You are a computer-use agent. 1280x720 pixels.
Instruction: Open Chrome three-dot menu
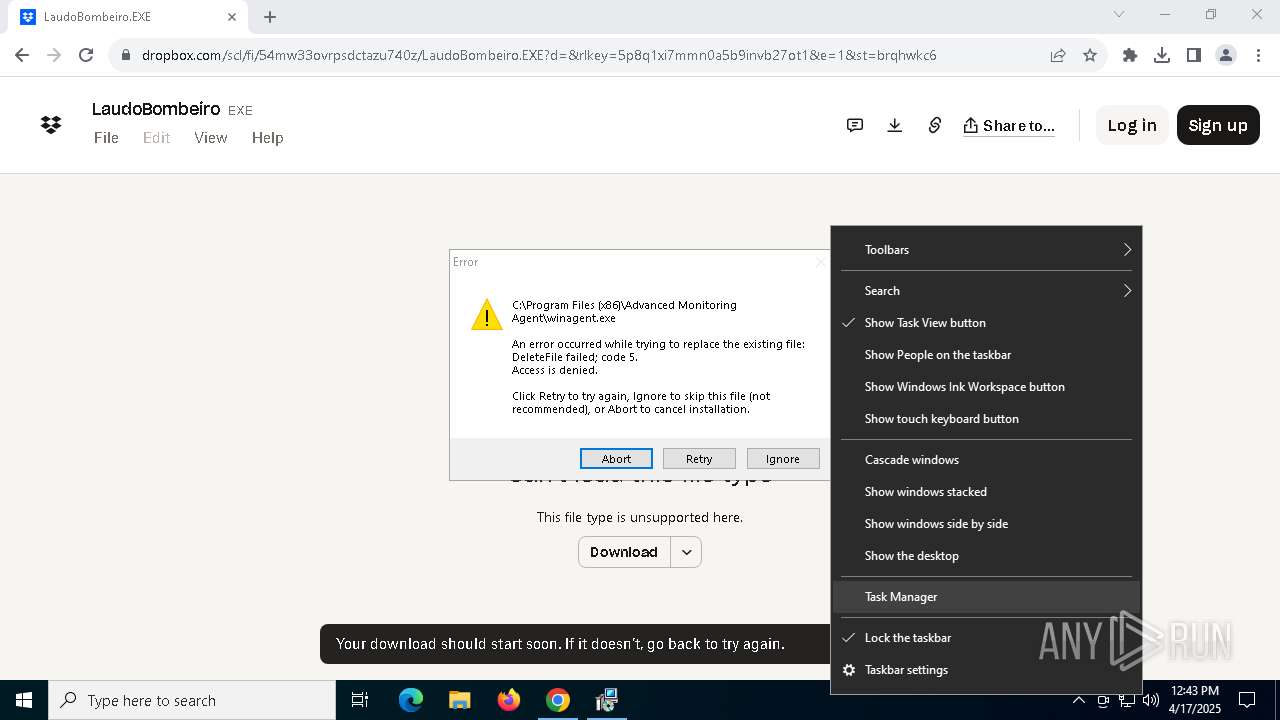pos(1258,55)
